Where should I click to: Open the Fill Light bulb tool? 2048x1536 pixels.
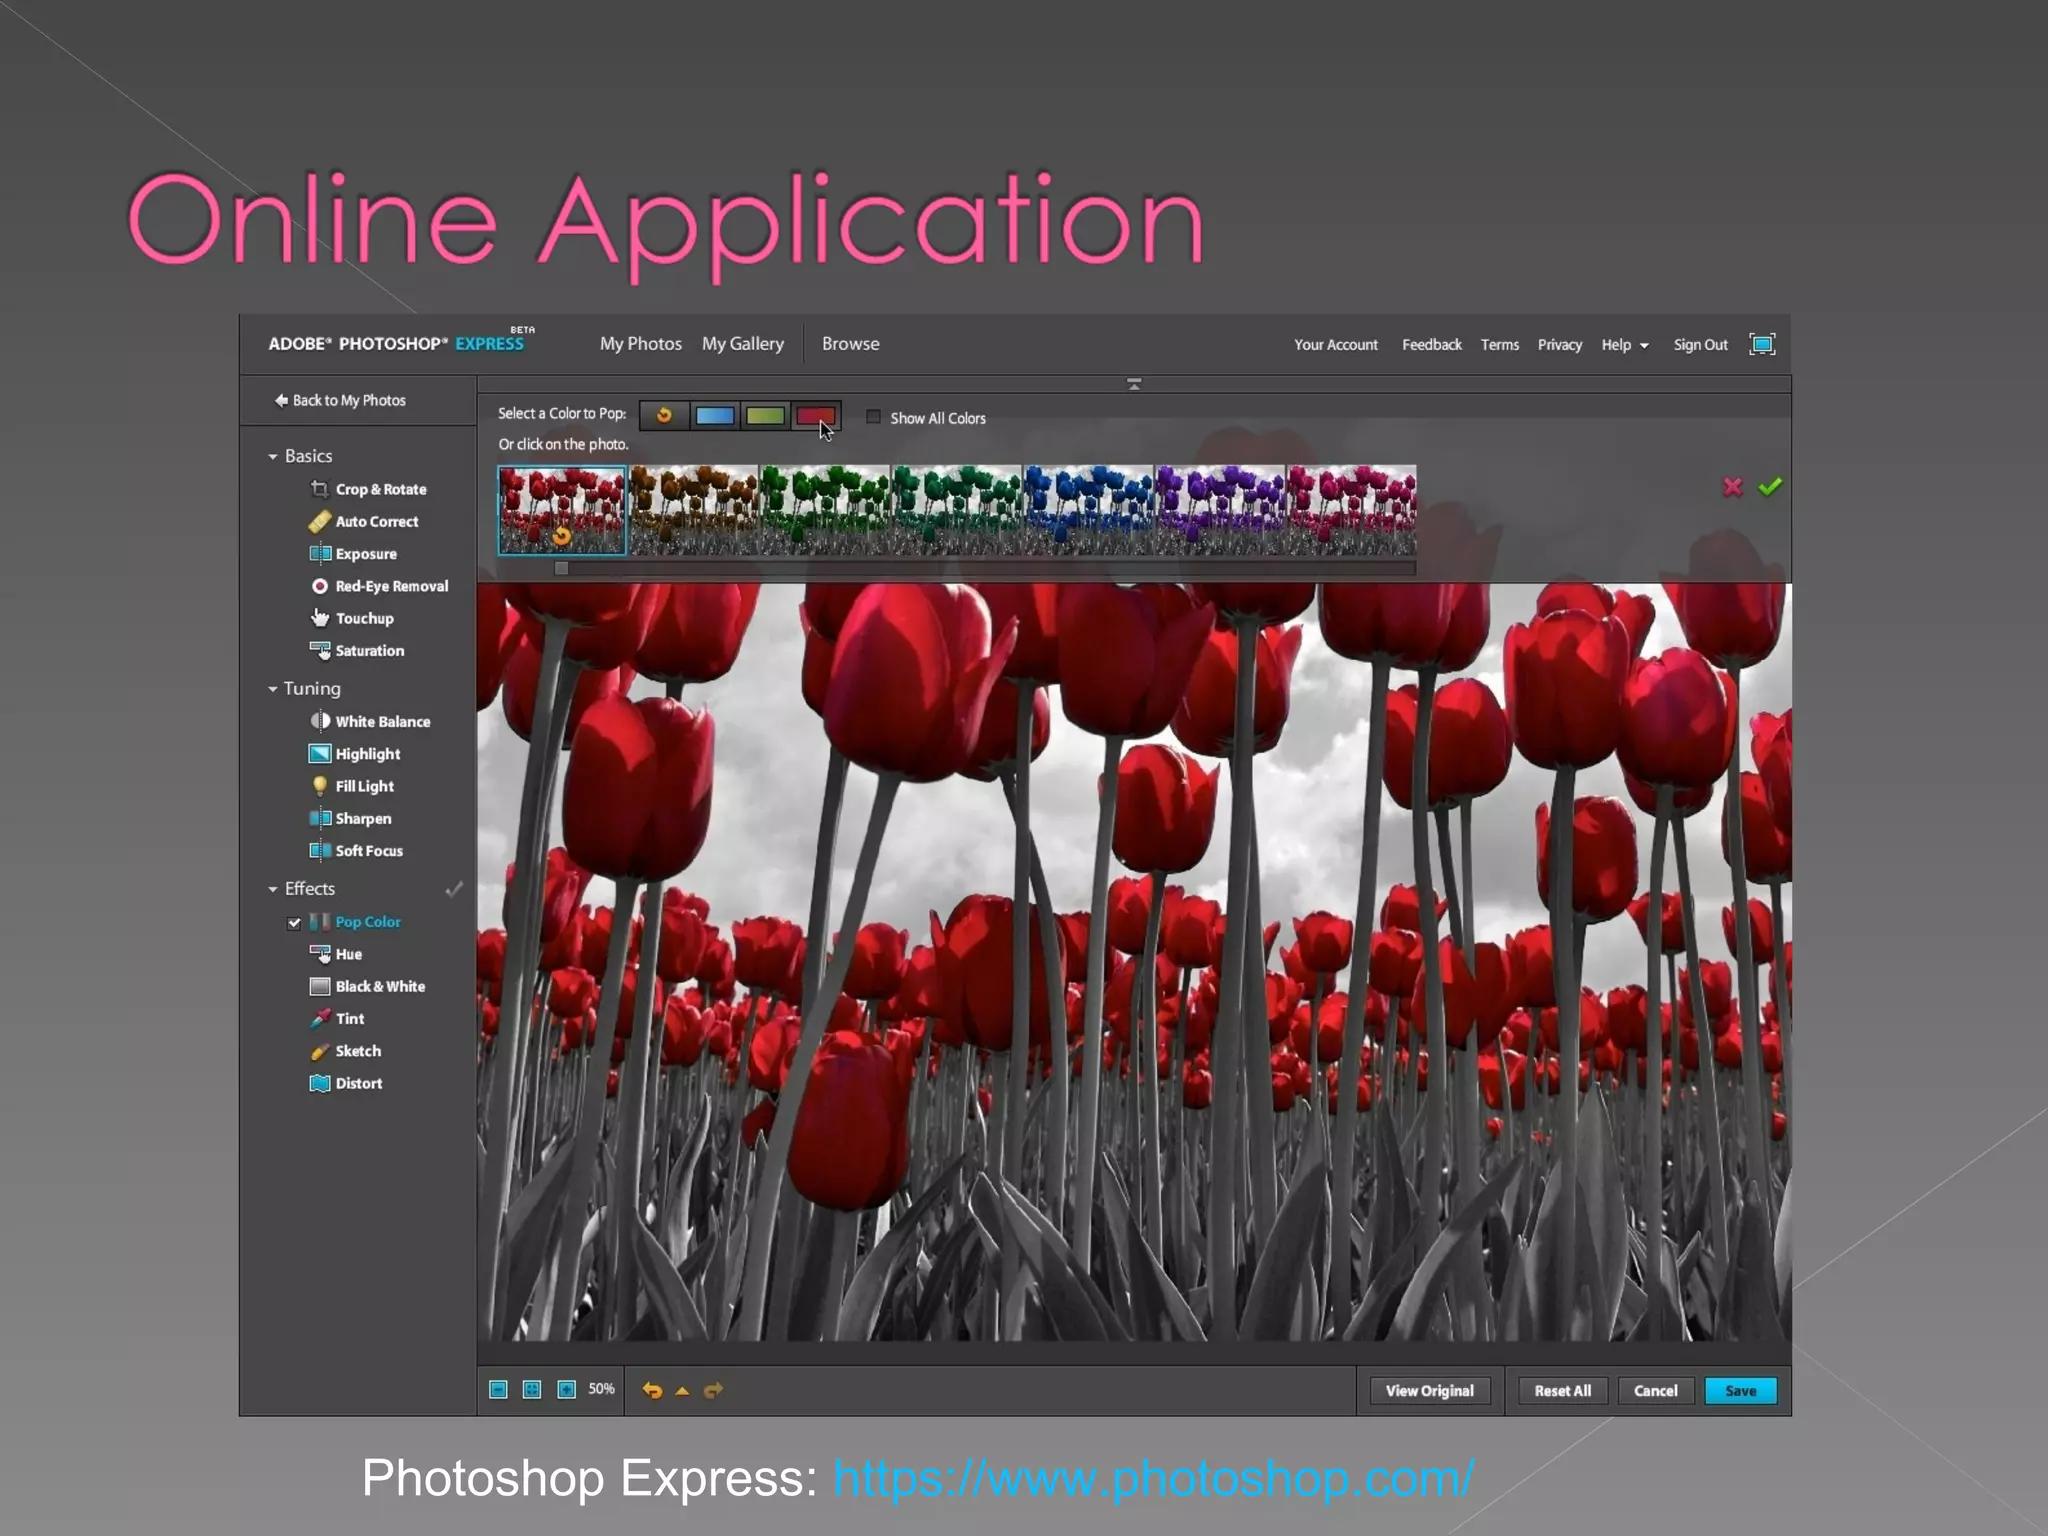(320, 786)
